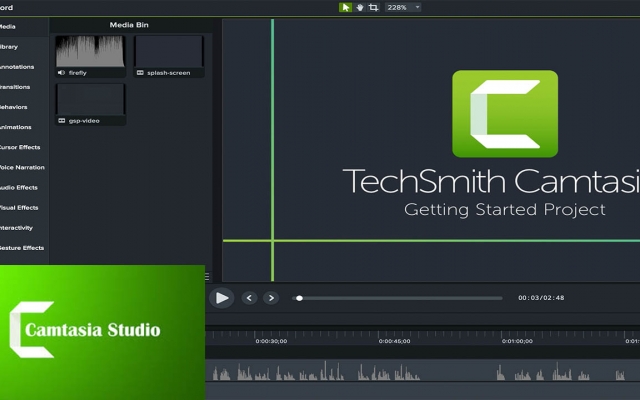Open the Gesture Effects tab
This screenshot has width=640, height=400.
coord(24,248)
